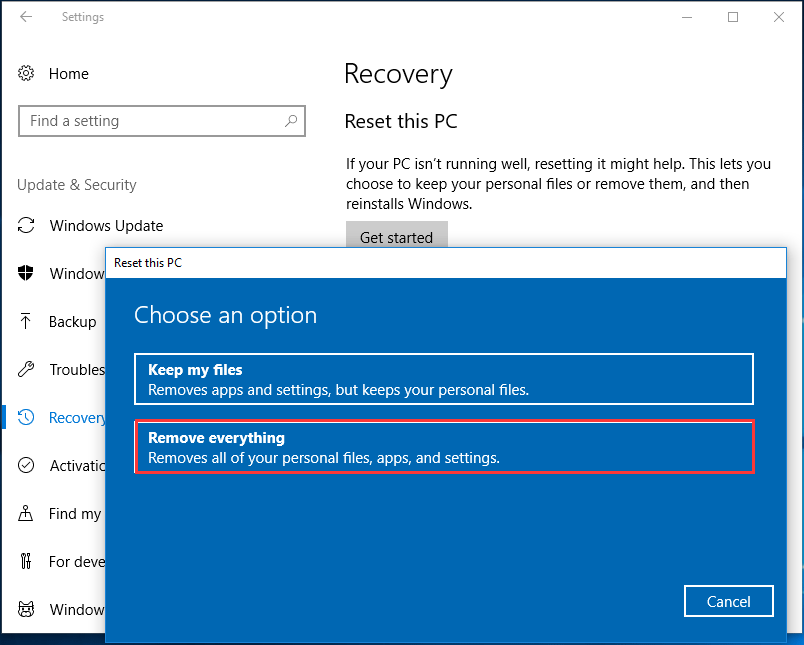Click the Choose an option heading
Viewport: 804px width, 645px height.
click(x=226, y=315)
